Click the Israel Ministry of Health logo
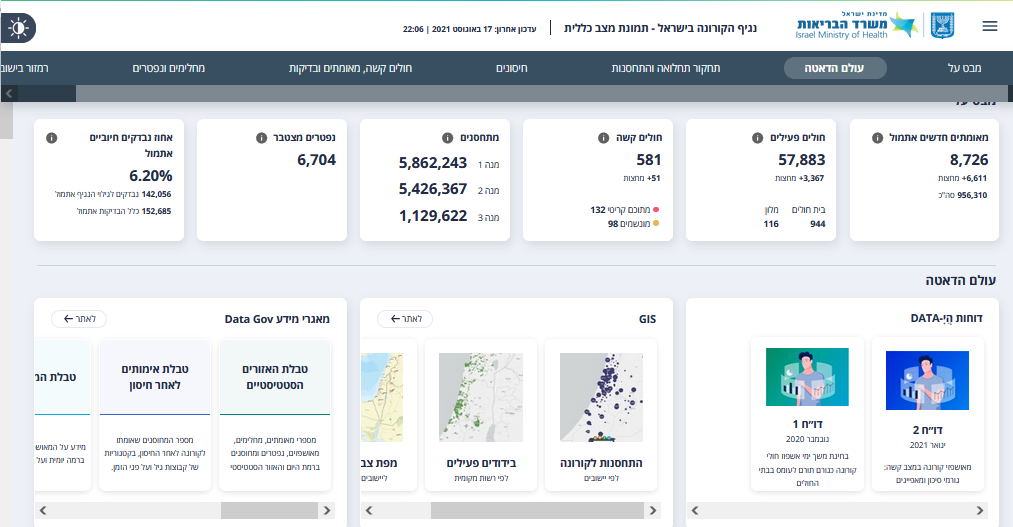Screen dimensions: 1013x527 [x=856, y=26]
